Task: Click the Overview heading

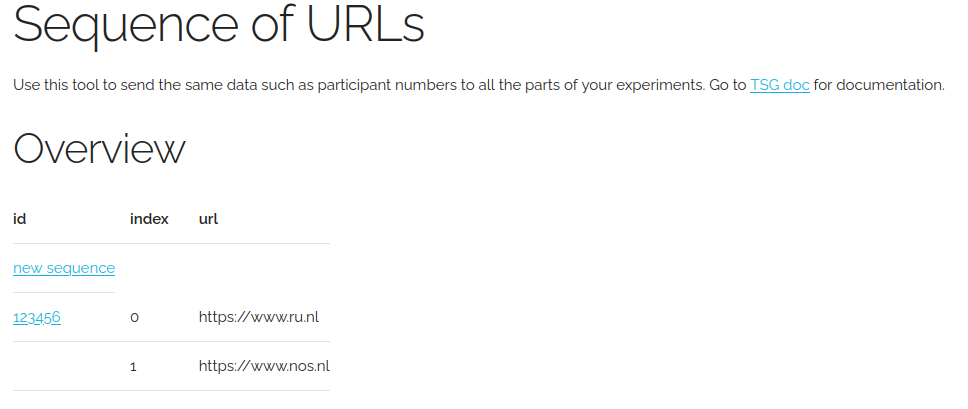Action: point(99,149)
